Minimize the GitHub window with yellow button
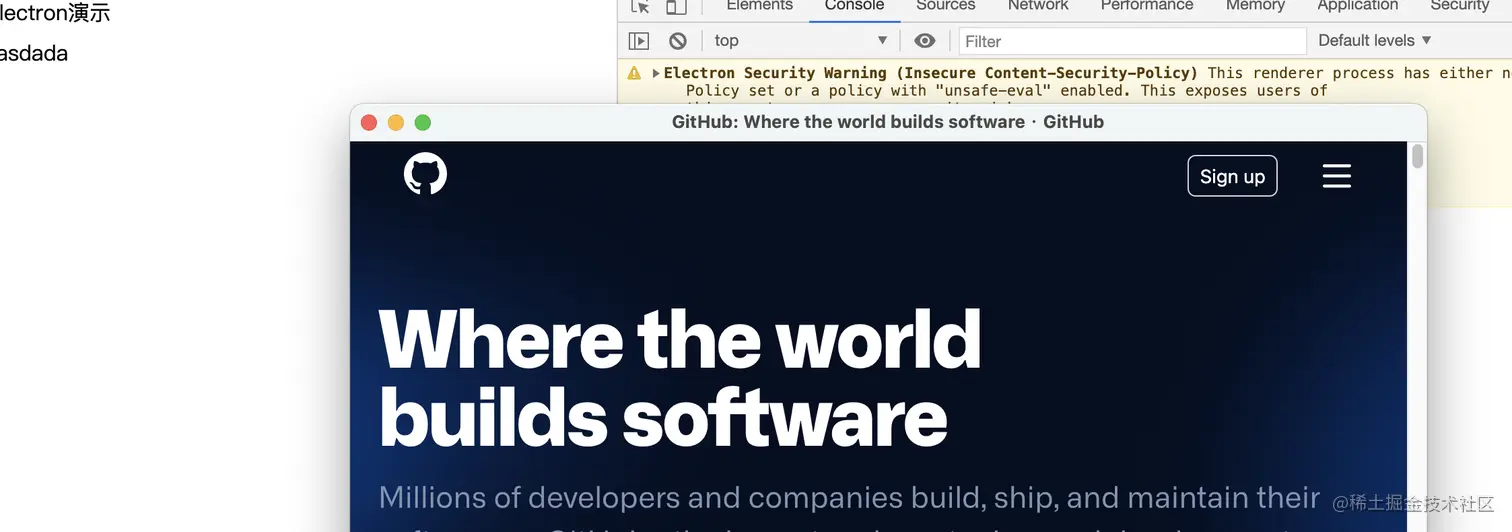 coord(395,122)
